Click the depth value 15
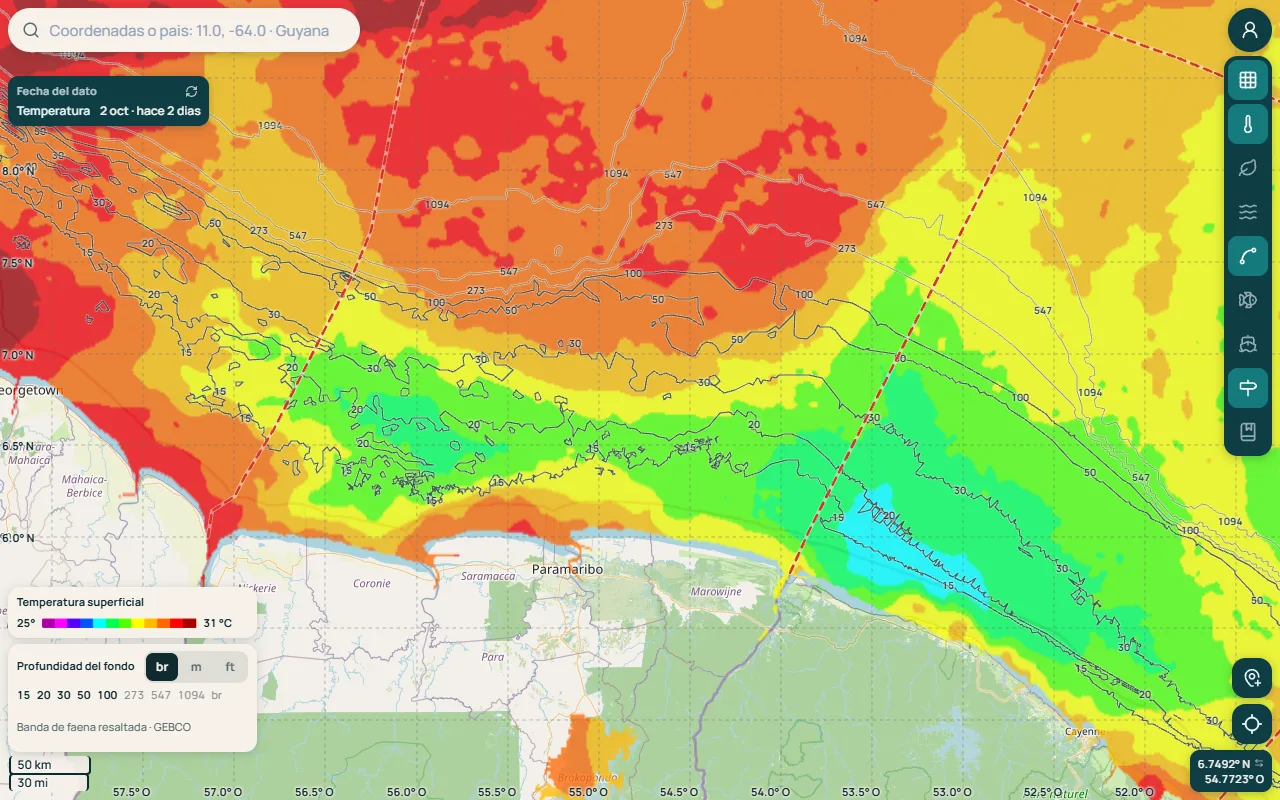 [x=23, y=695]
